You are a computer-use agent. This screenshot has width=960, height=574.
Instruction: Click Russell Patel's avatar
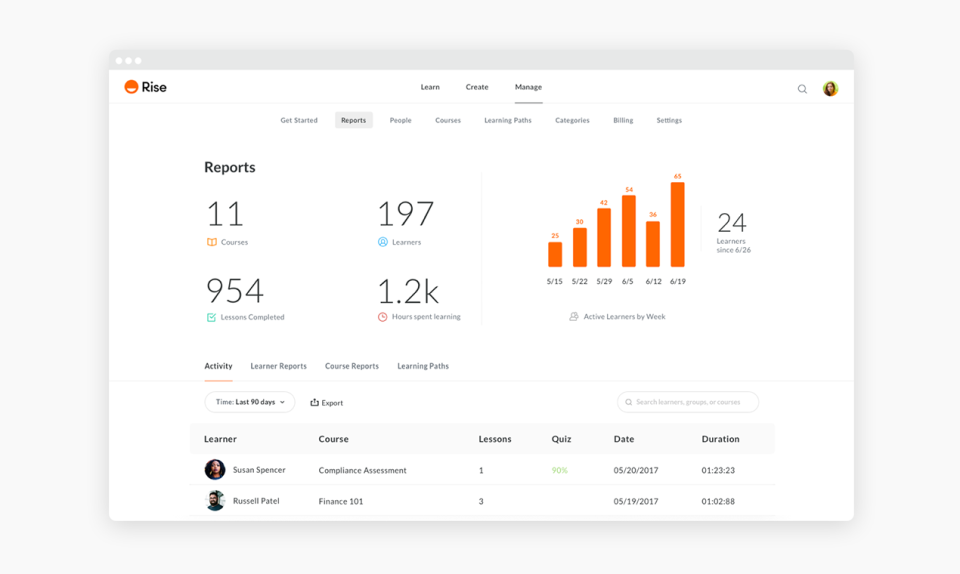[215, 501]
